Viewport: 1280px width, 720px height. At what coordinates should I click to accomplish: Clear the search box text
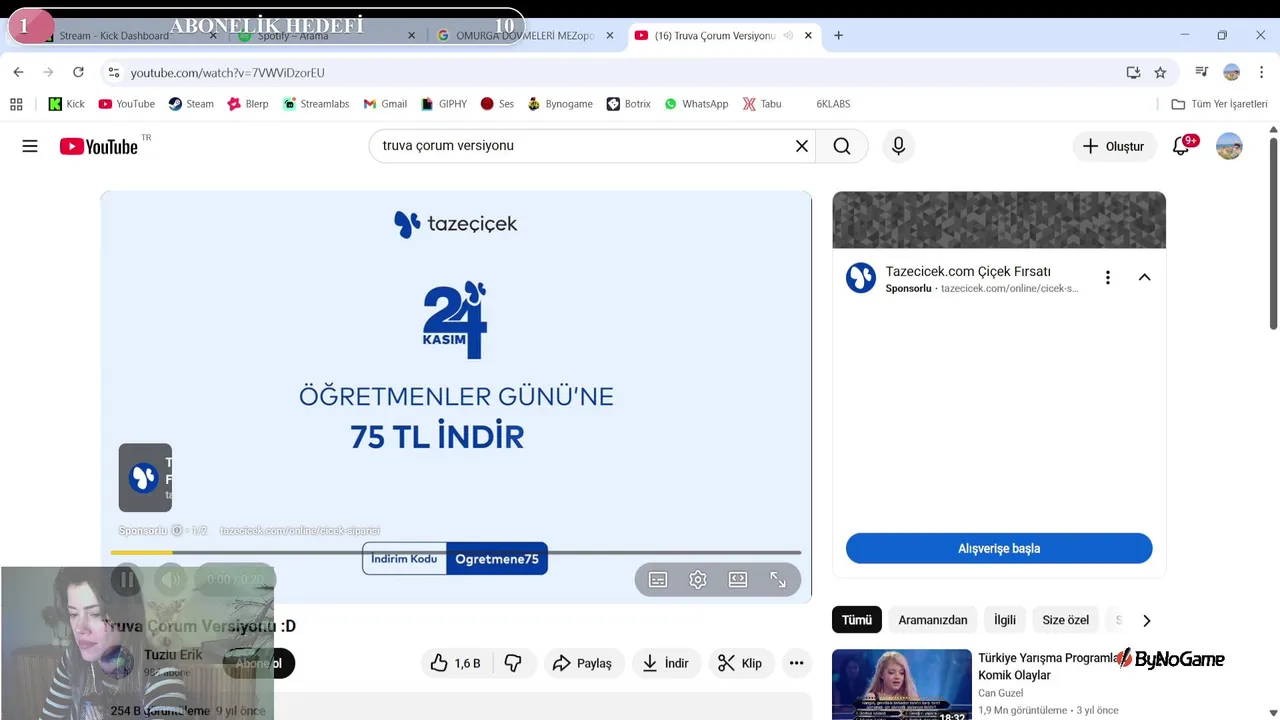click(x=801, y=146)
